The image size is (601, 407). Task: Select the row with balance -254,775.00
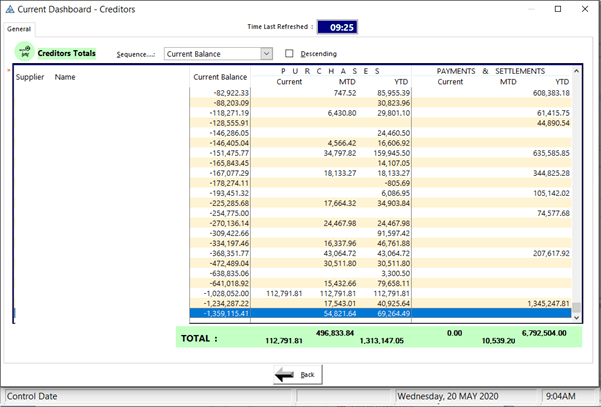coord(380,213)
